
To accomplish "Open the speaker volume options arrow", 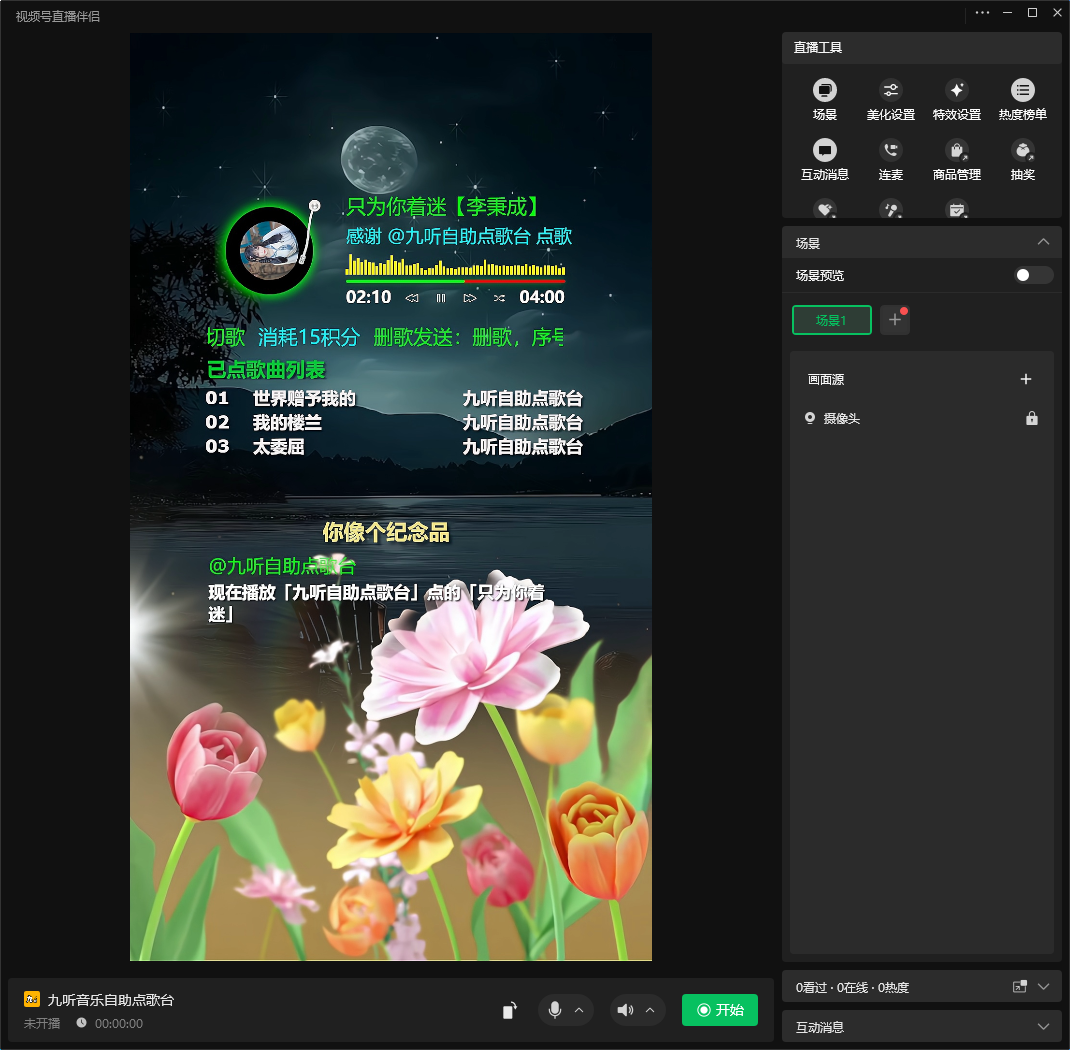I will click(650, 1010).
